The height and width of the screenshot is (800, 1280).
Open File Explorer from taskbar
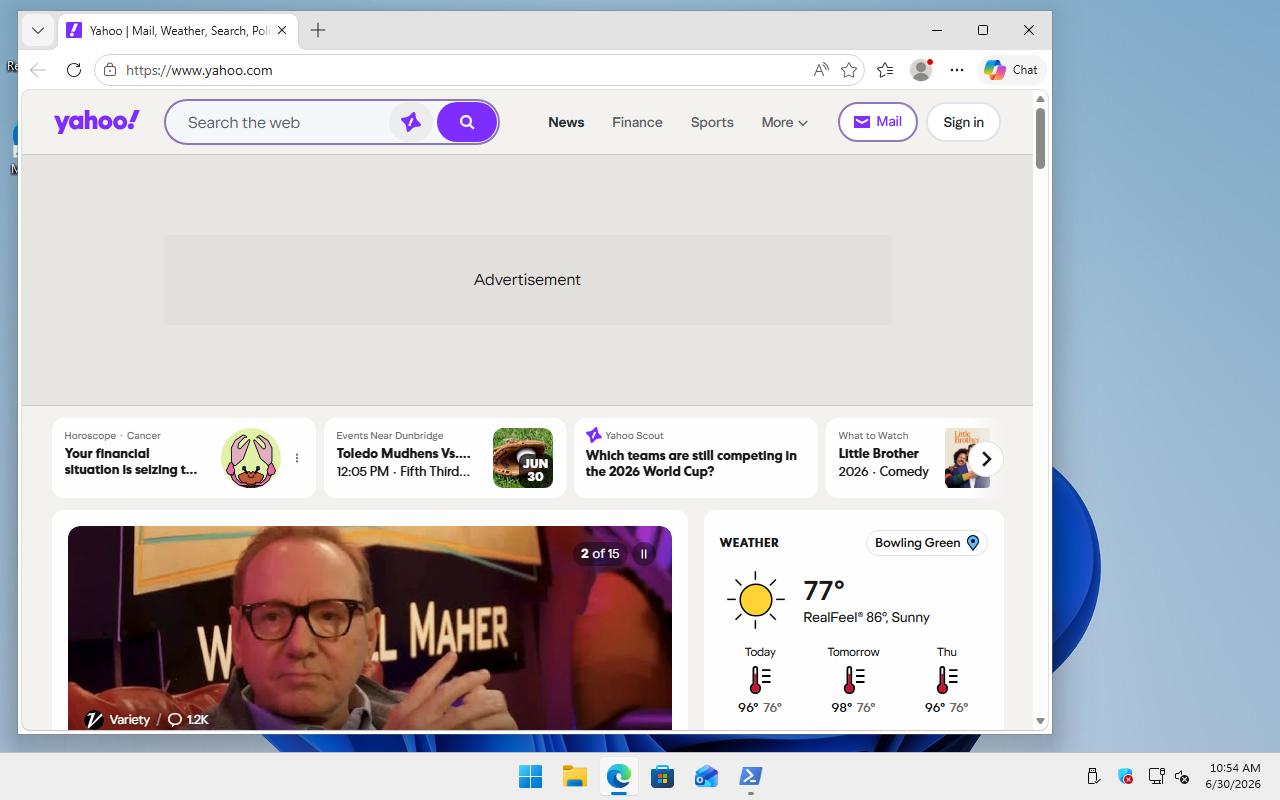pos(574,776)
